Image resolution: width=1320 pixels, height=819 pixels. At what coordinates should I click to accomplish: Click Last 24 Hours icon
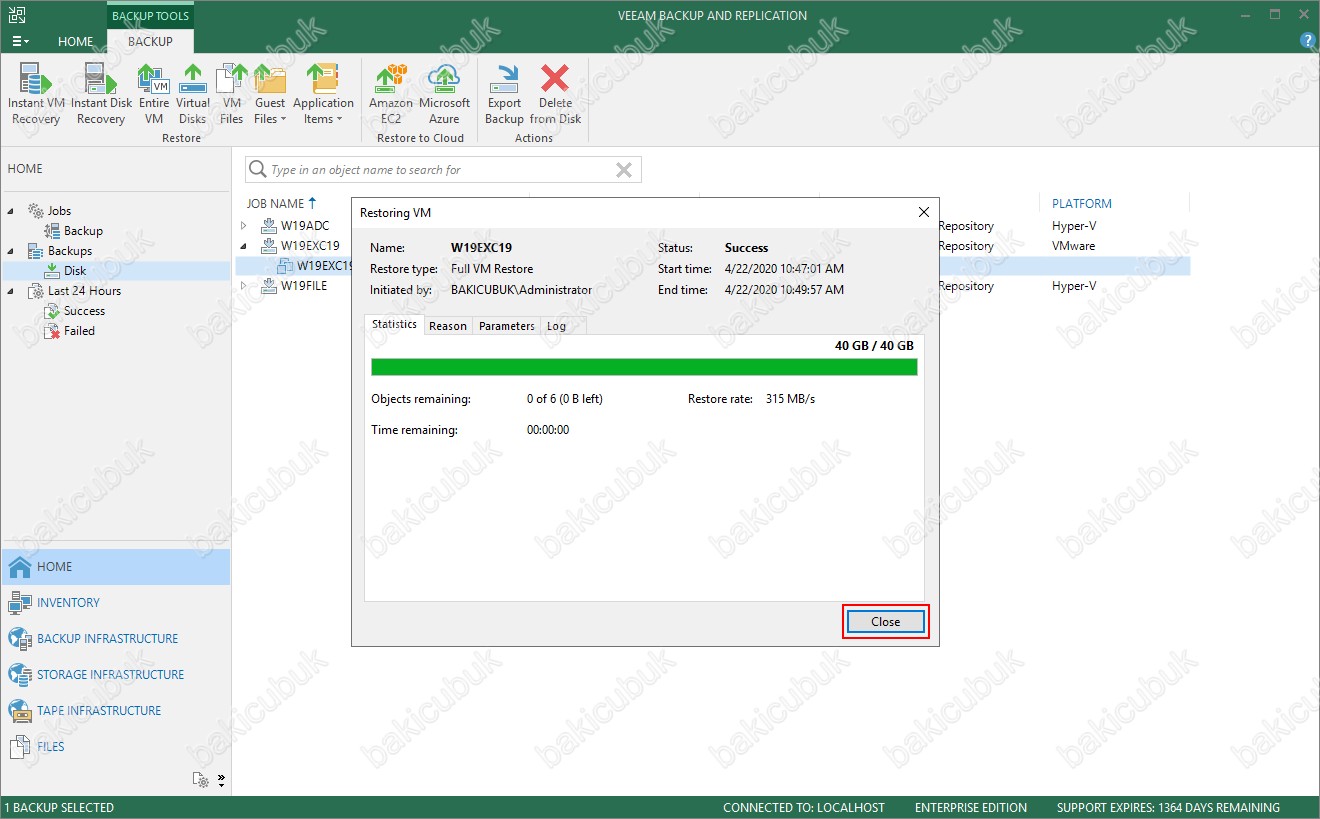pyautogui.click(x=35, y=291)
